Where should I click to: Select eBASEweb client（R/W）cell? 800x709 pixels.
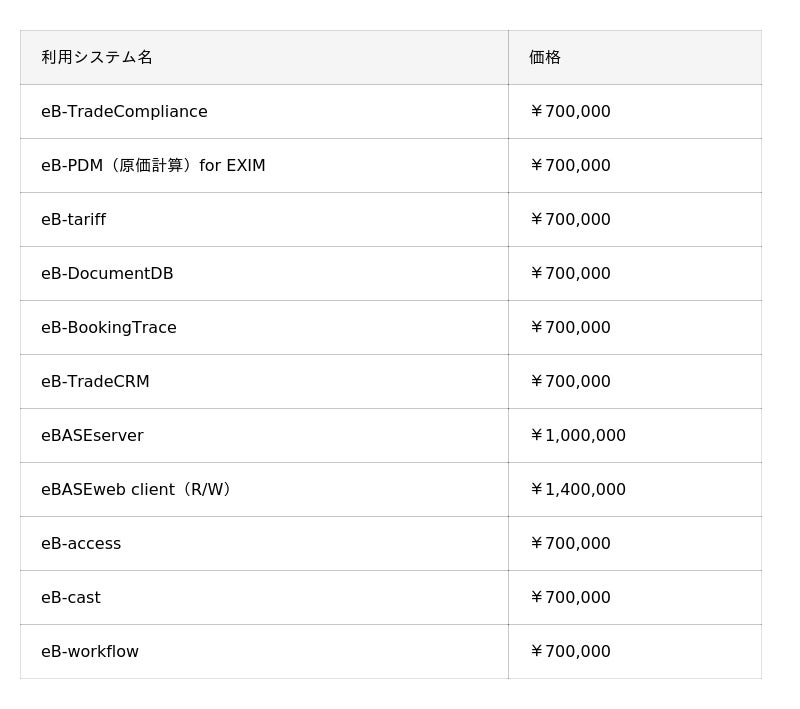tap(137, 489)
